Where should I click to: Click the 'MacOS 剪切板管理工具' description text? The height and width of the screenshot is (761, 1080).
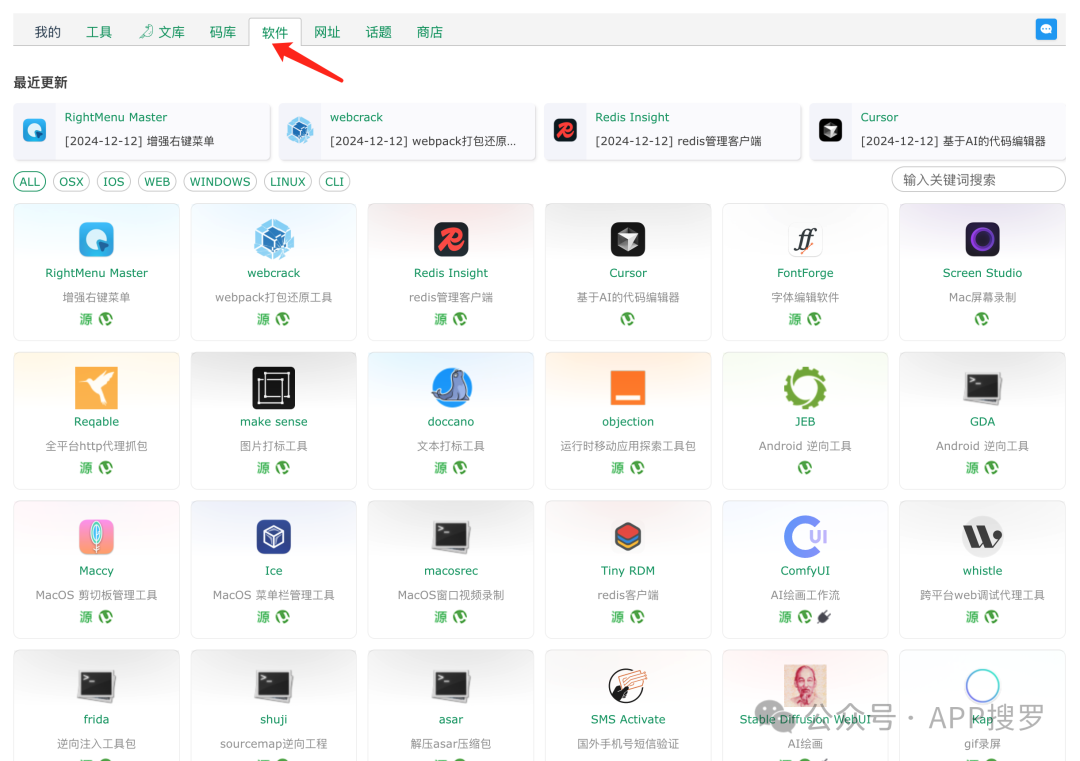(96, 595)
